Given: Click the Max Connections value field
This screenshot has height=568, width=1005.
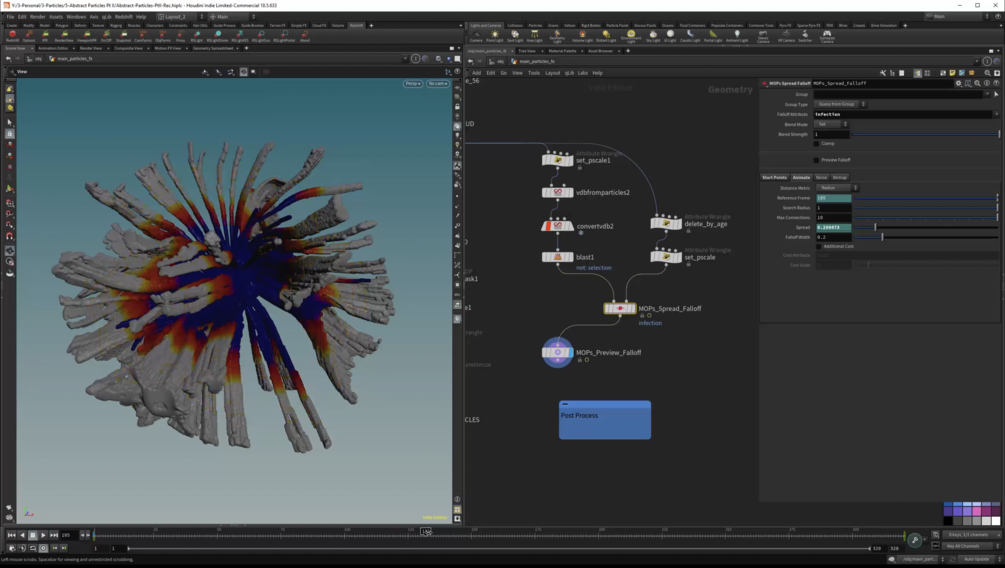Looking at the screenshot, I should [833, 217].
